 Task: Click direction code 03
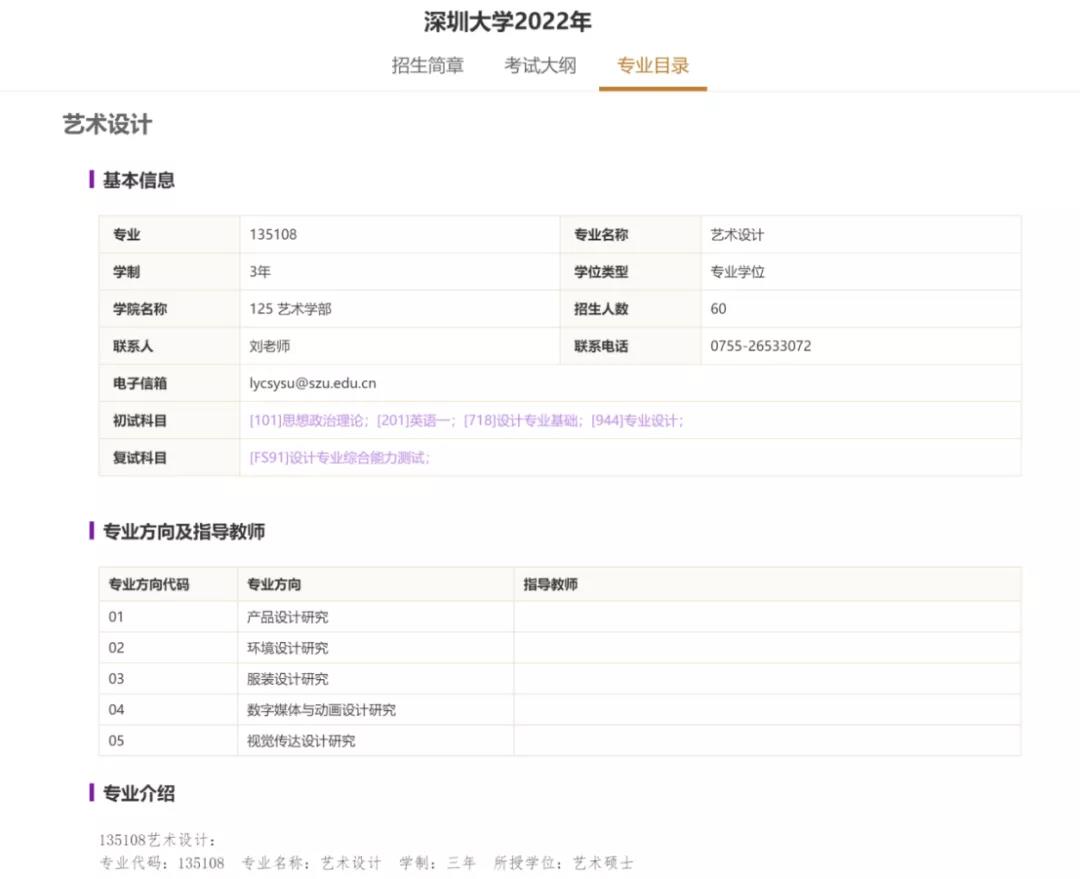(x=116, y=679)
